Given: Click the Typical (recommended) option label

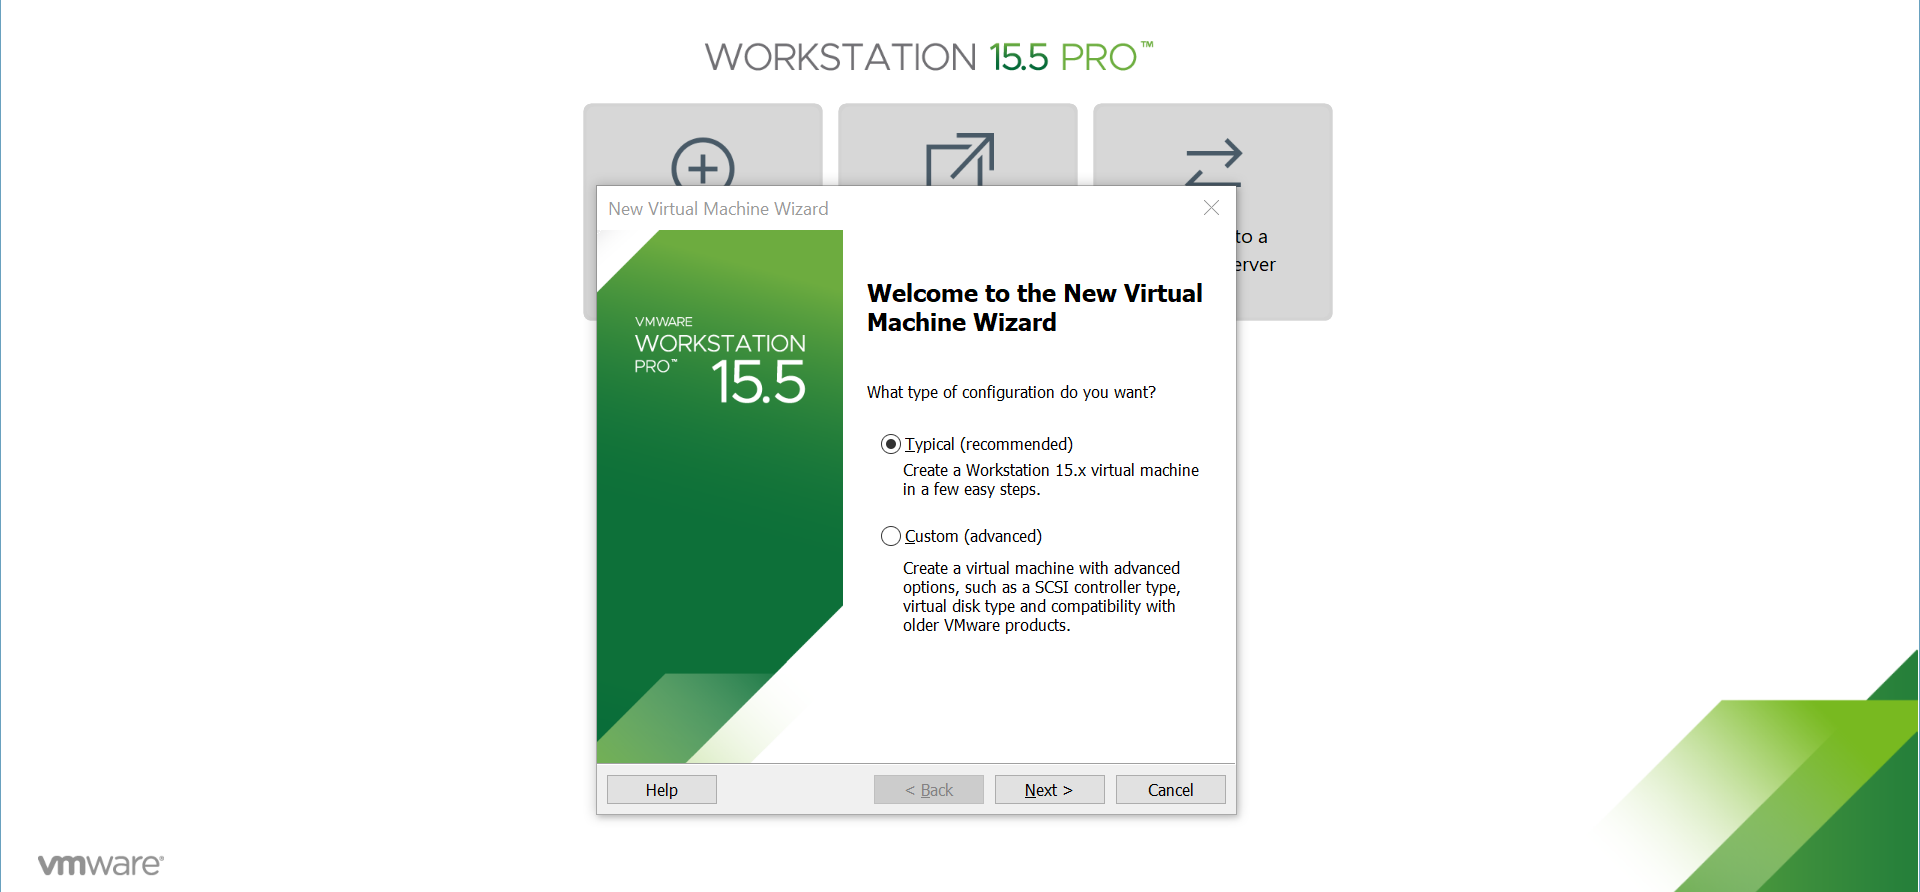Looking at the screenshot, I should [x=988, y=444].
